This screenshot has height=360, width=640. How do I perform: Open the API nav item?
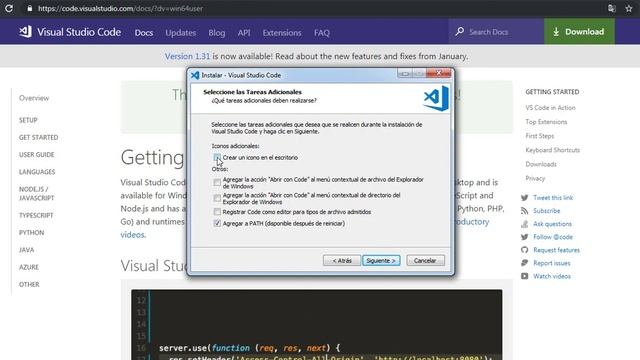coord(244,33)
